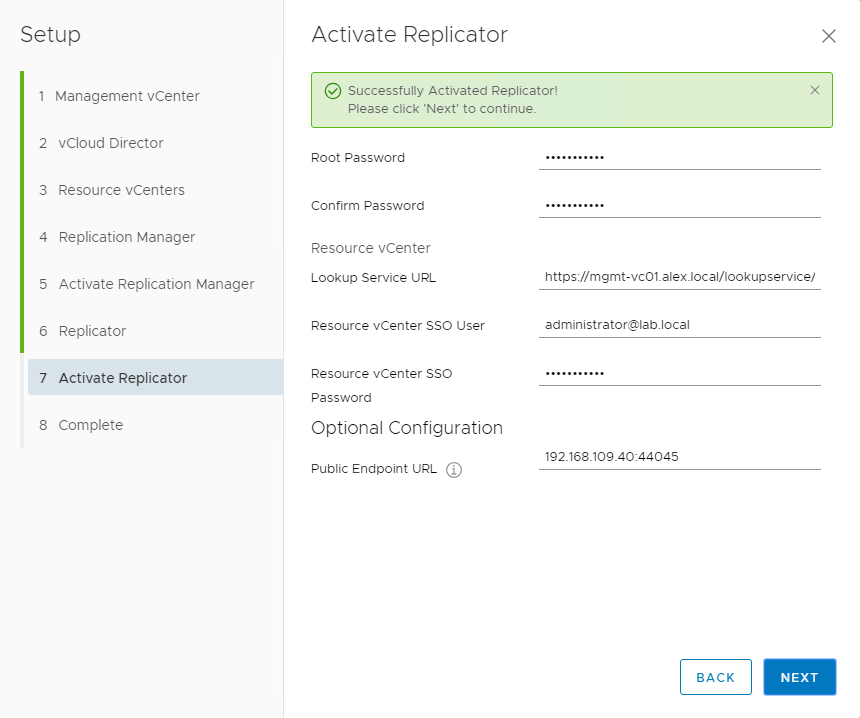
Task: Click the green success checkmark icon
Action: coord(333,91)
